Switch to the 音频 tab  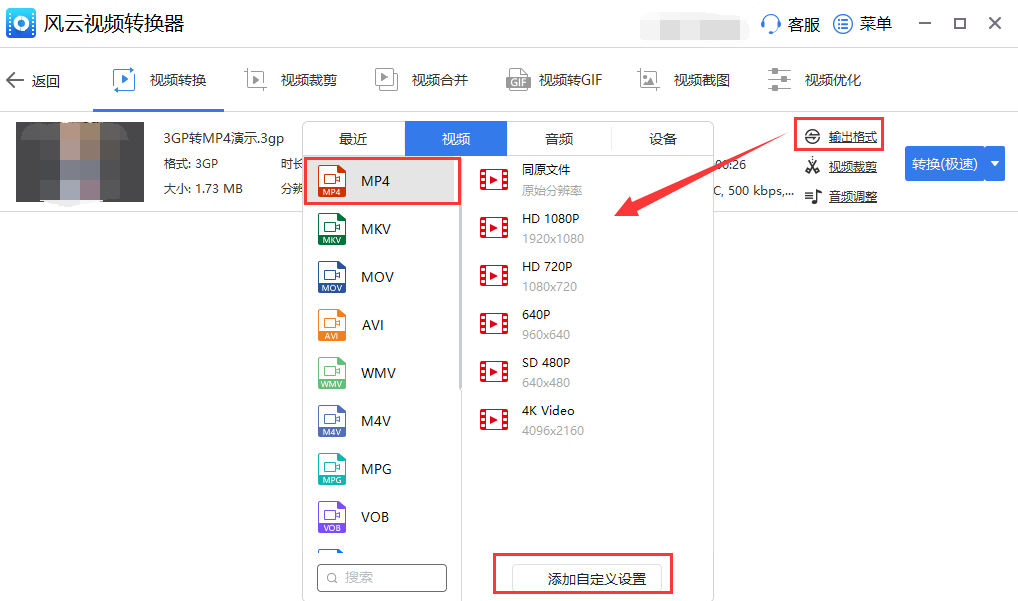[559, 138]
